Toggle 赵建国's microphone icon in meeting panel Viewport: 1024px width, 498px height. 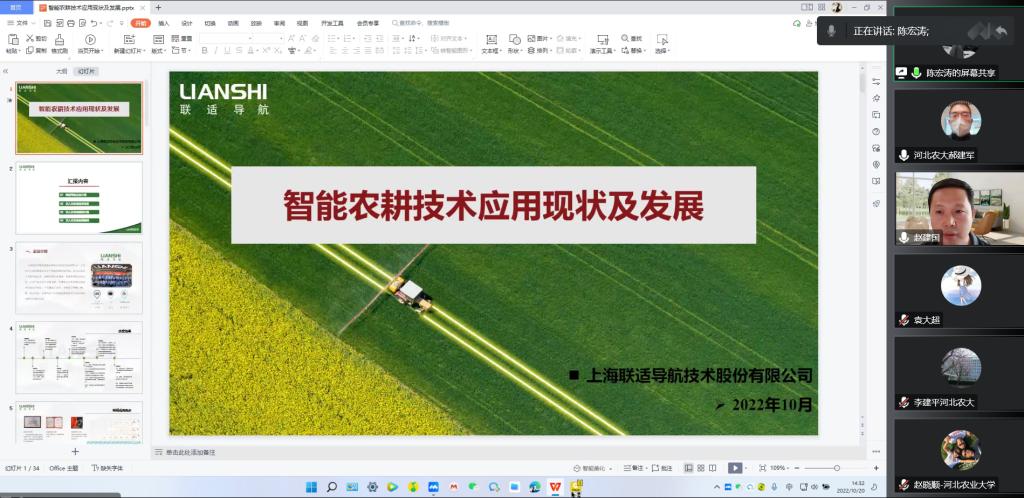click(x=904, y=238)
